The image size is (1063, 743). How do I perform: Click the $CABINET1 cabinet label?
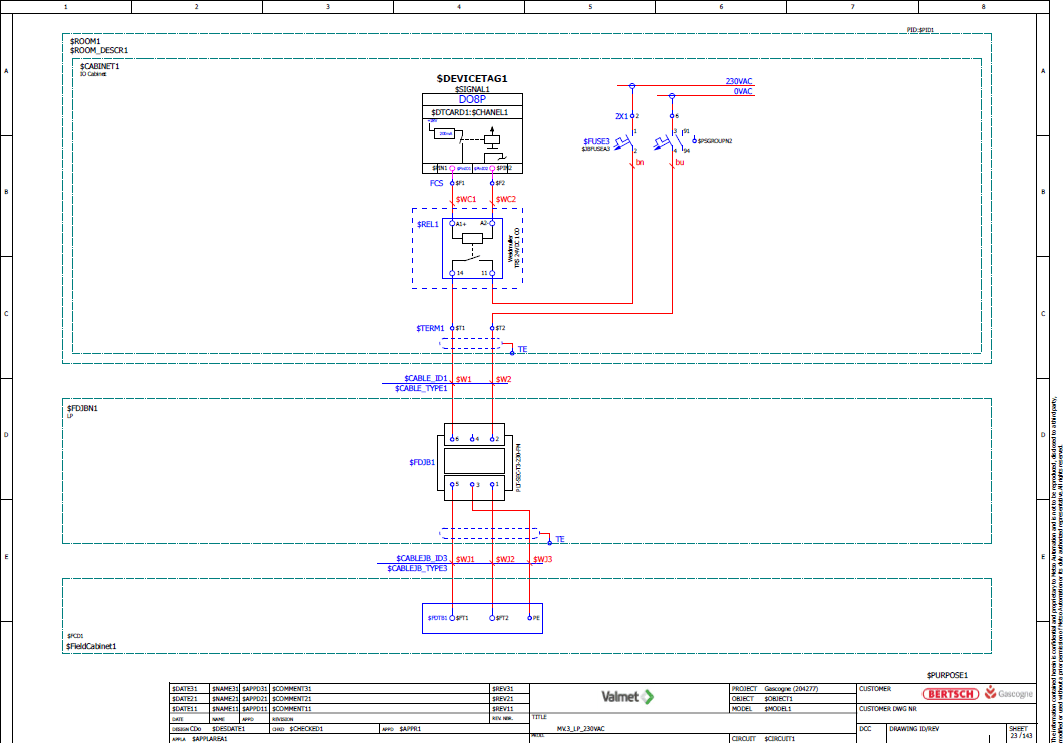point(100,66)
